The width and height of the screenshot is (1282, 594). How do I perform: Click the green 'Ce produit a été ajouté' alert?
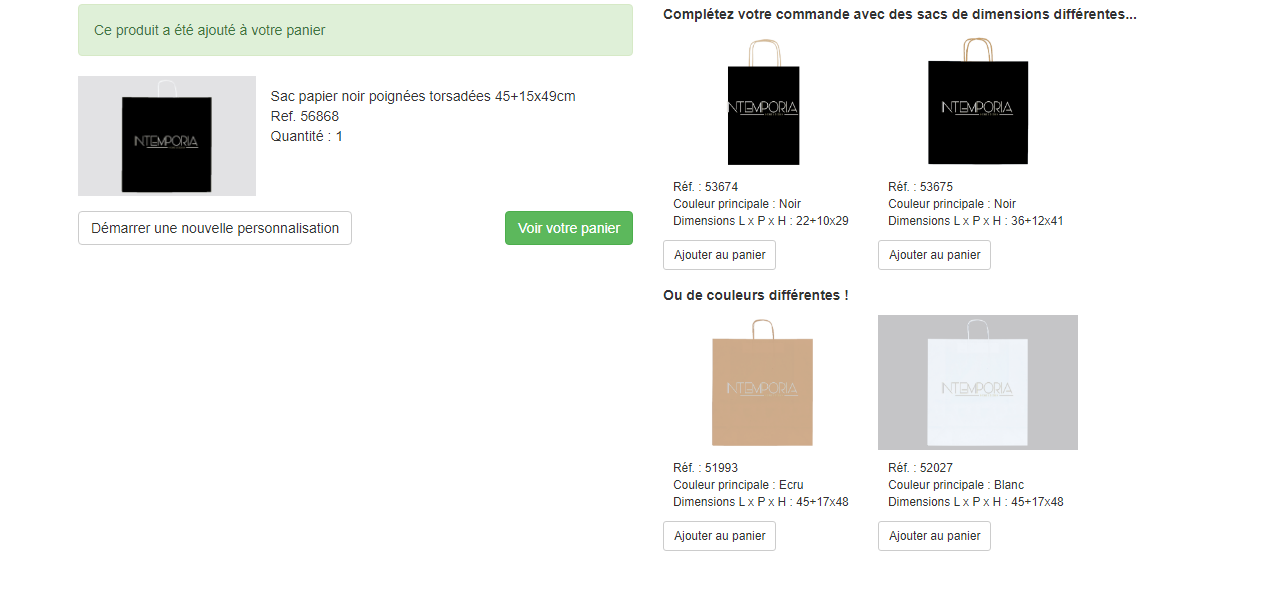[355, 30]
